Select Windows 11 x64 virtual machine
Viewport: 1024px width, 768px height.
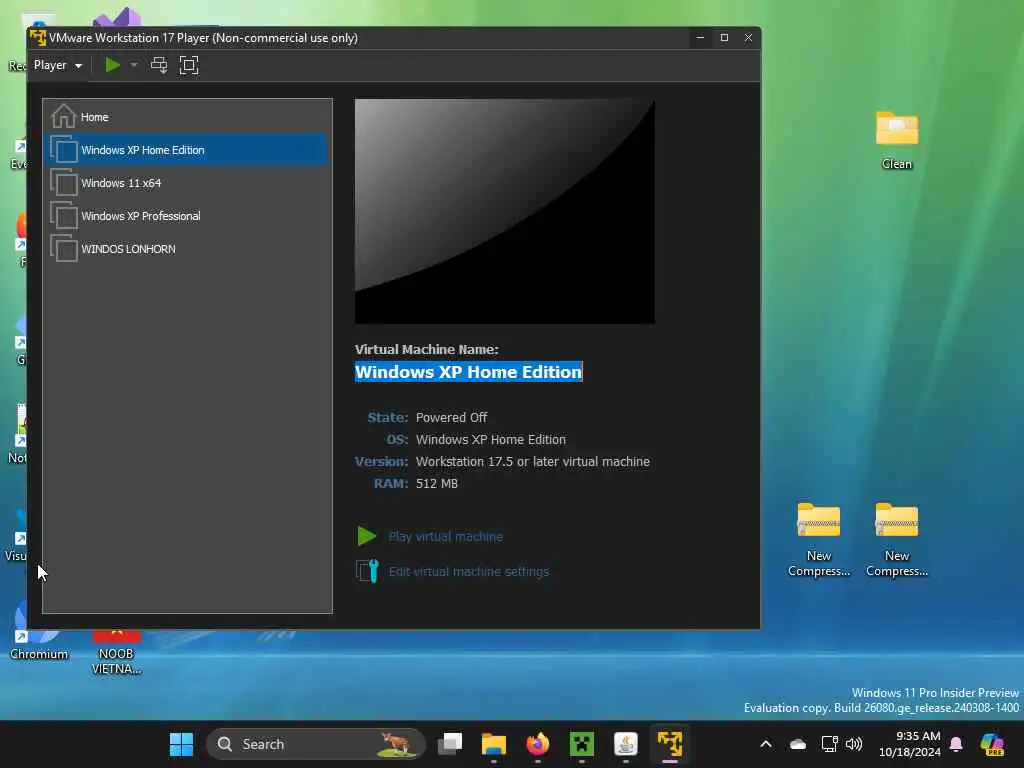pos(187,183)
